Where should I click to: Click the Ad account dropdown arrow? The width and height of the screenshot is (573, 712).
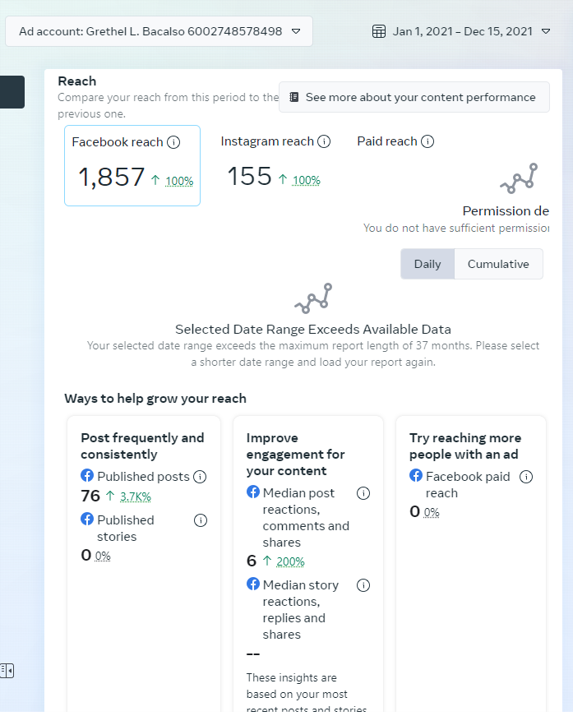(x=296, y=31)
